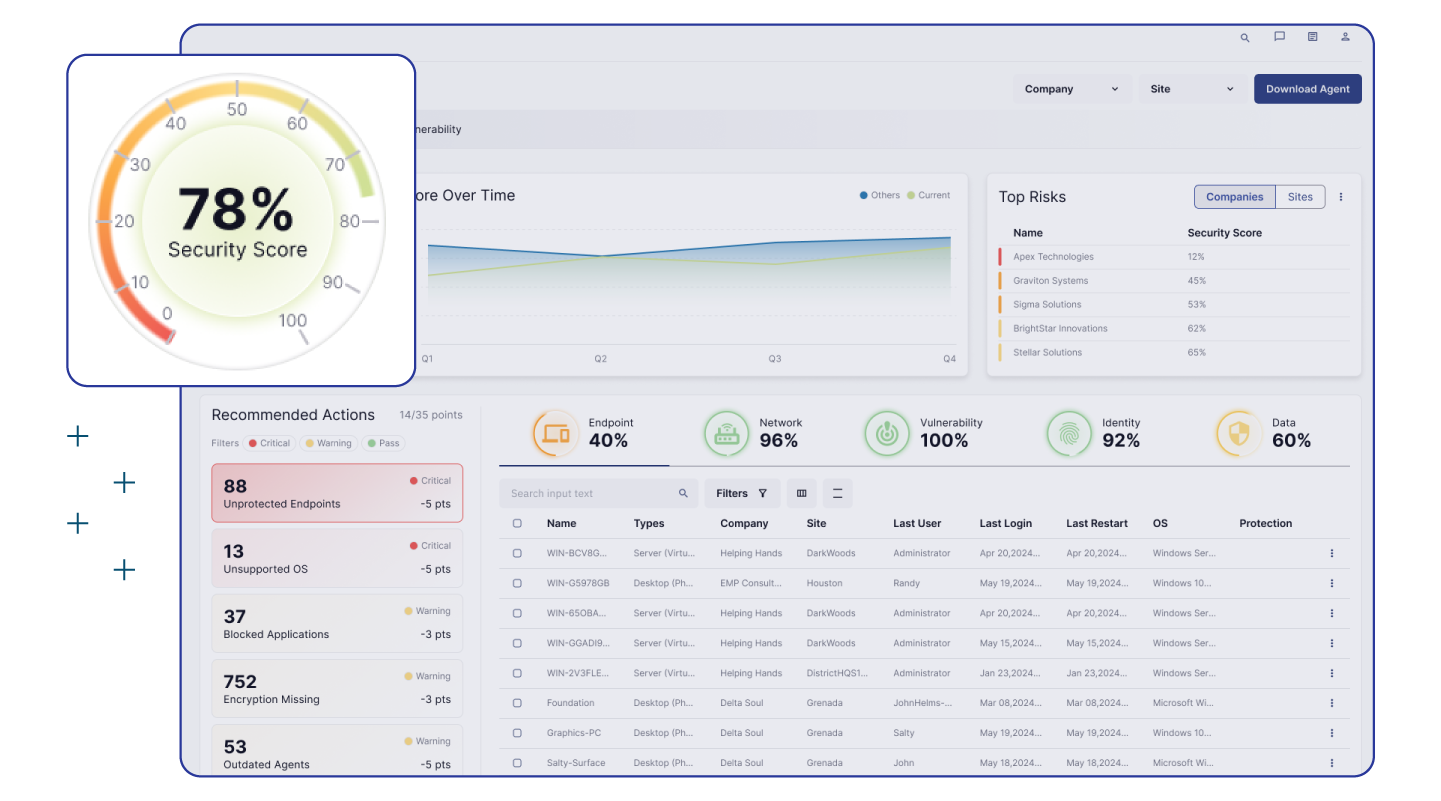Expand the Company dropdown
The height and width of the screenshot is (801, 1441).
coord(1072,89)
